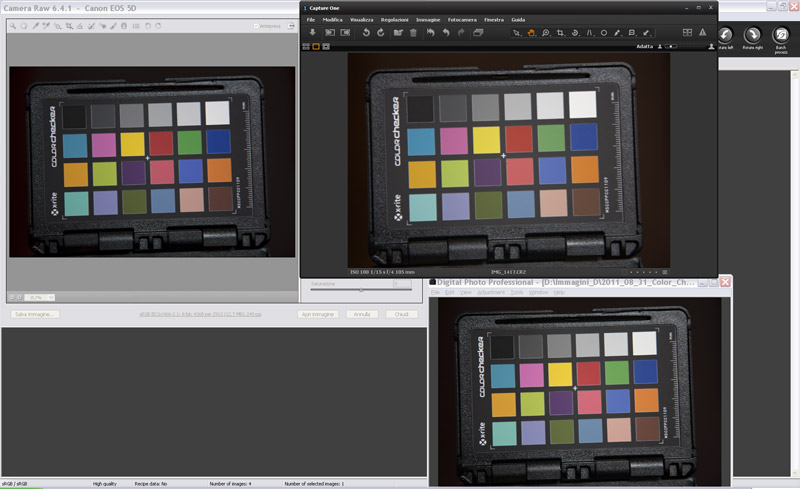Toggle Camera Raw full screen mode icon
The height and width of the screenshot is (489, 800).
[290, 26]
